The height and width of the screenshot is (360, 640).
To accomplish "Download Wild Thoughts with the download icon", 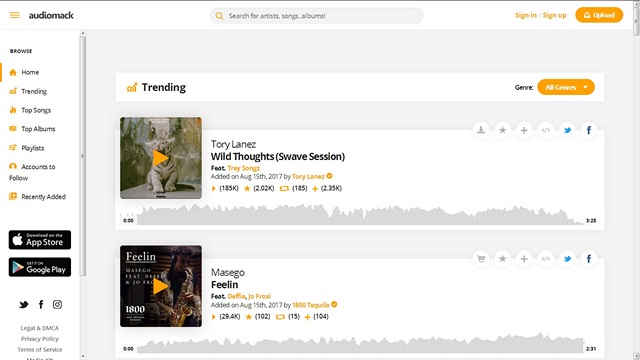I will (481, 130).
